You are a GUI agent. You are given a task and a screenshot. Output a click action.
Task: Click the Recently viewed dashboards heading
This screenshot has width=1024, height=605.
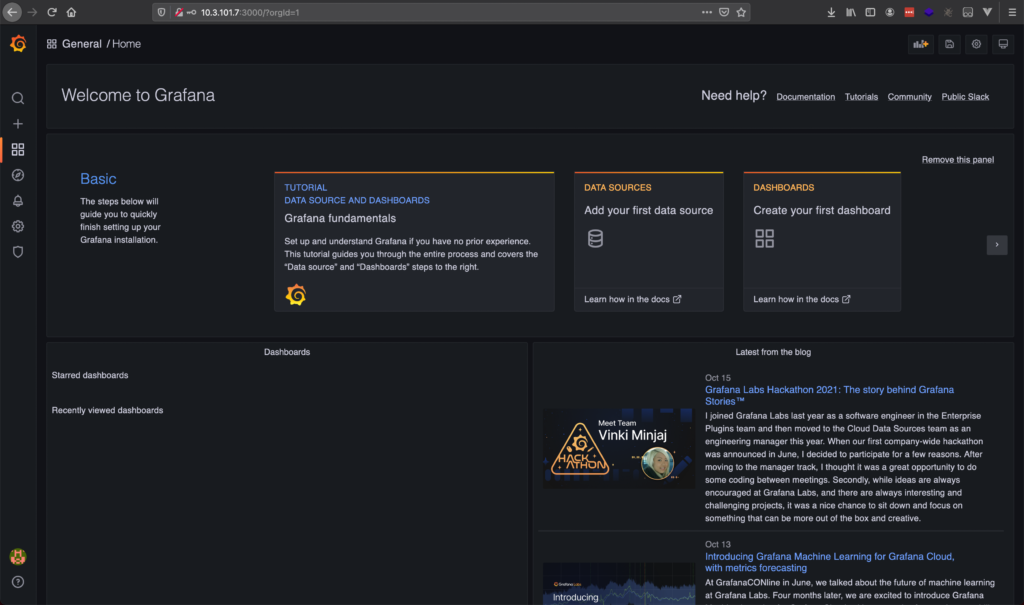click(107, 410)
